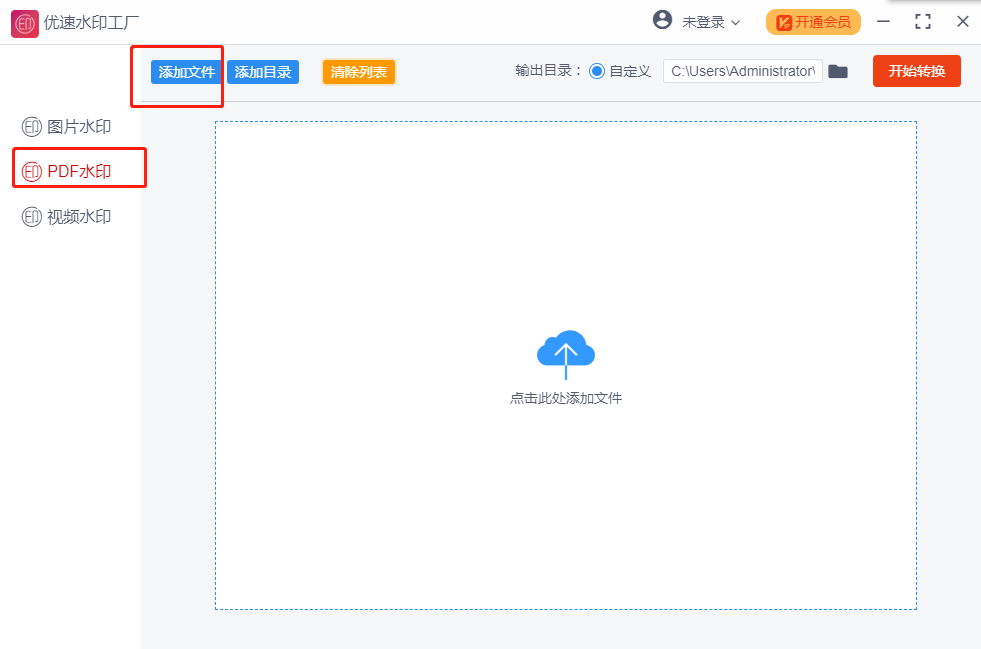
Task: Minimize the application window
Action: tap(883, 22)
